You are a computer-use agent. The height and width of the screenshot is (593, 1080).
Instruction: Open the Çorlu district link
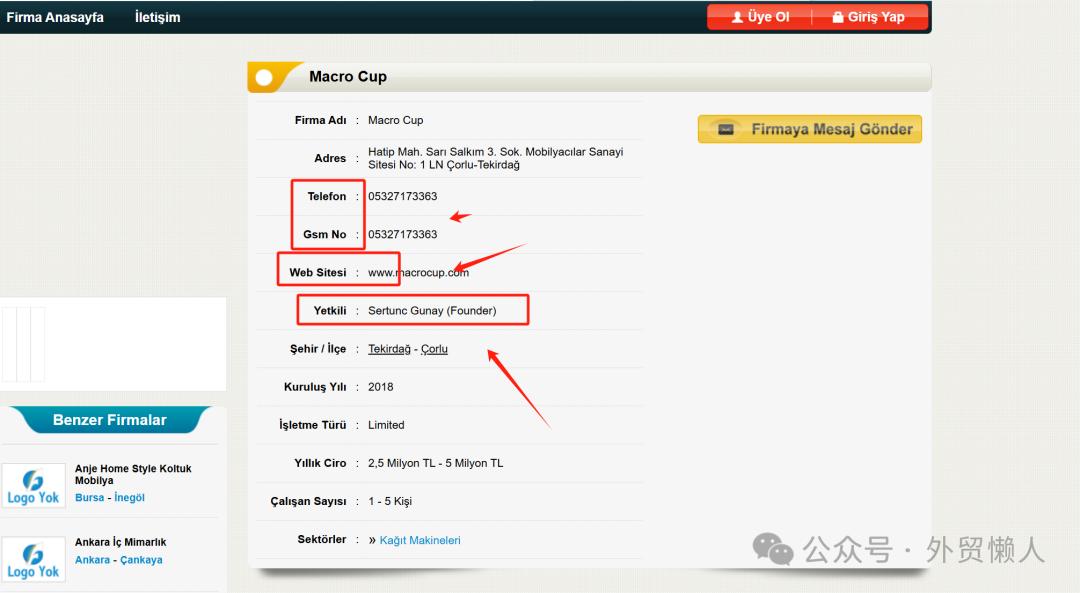click(x=434, y=349)
